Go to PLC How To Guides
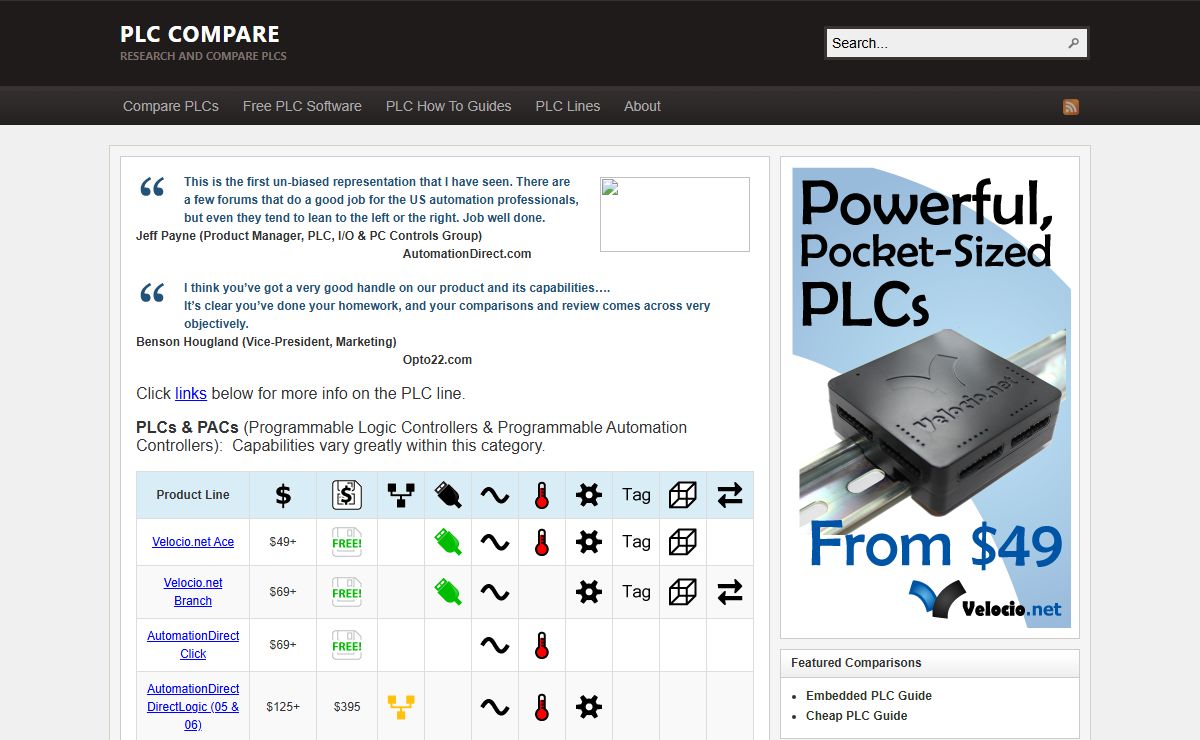The image size is (1200, 740). (448, 106)
